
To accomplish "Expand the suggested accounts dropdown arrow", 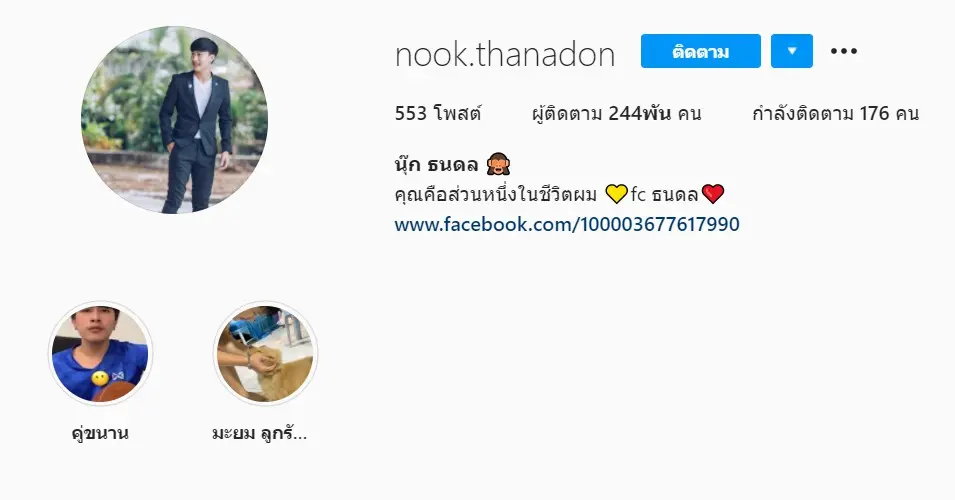I will click(x=792, y=51).
